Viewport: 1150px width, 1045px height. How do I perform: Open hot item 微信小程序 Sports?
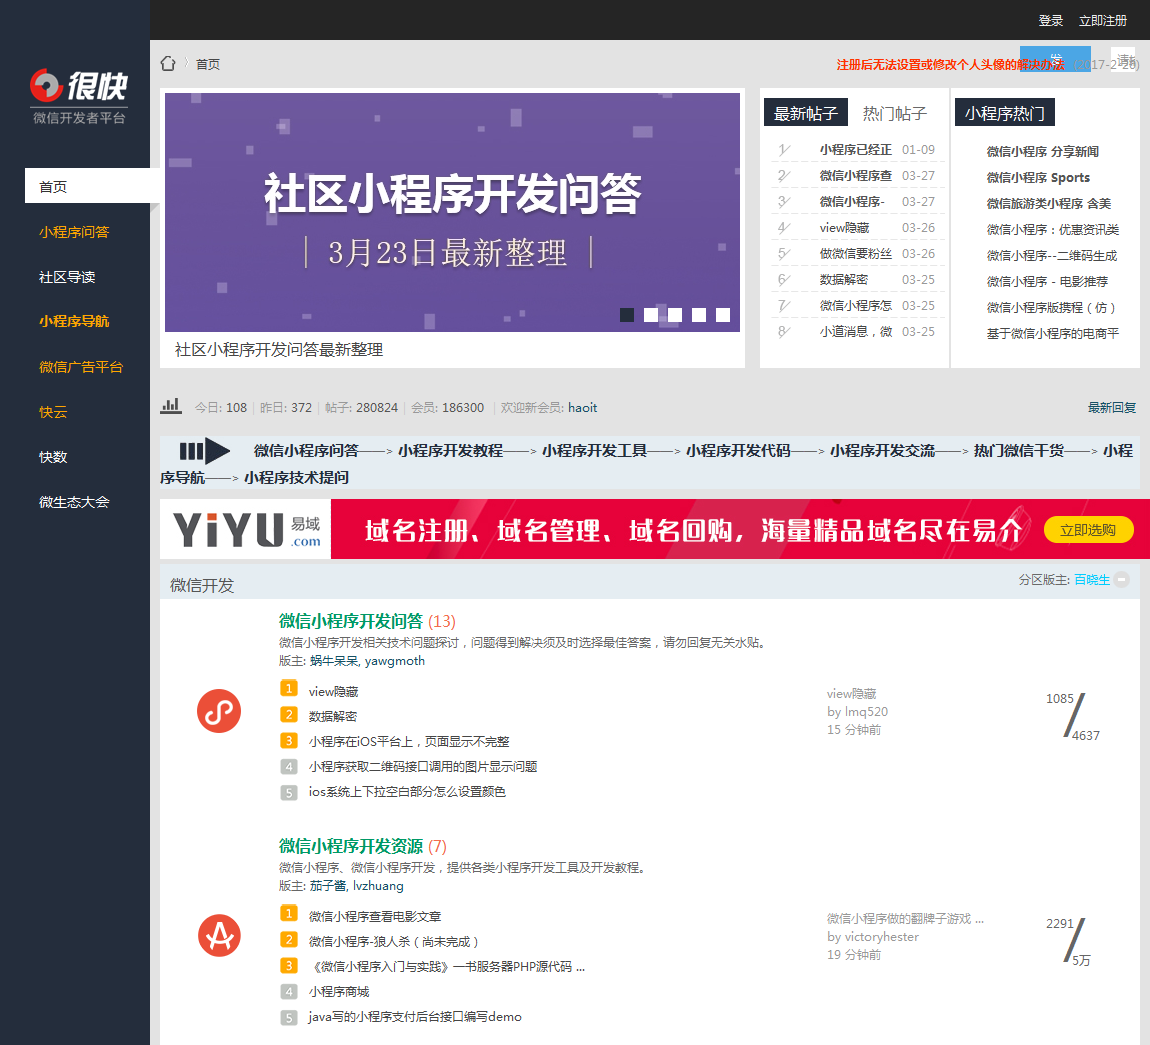click(1038, 177)
